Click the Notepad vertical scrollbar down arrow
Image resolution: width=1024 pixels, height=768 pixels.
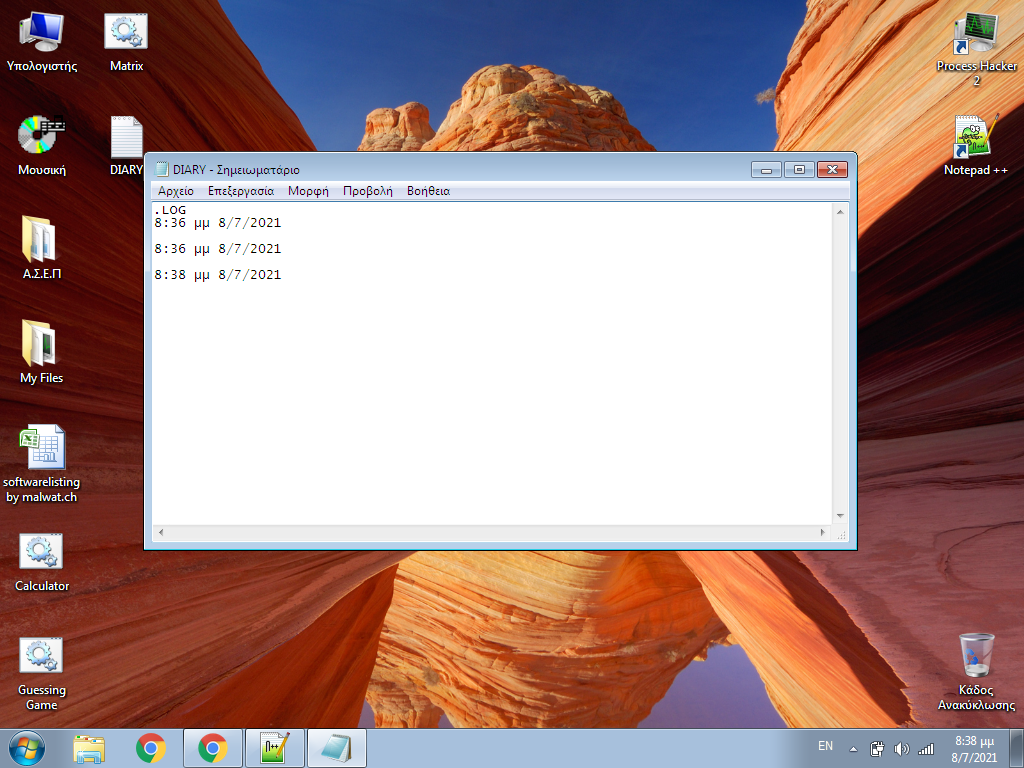coord(841,516)
